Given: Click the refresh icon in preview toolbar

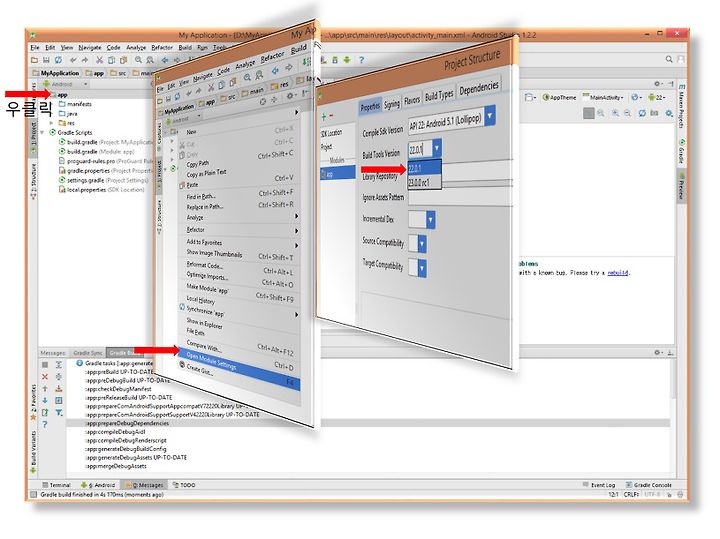Looking at the screenshot, I should [x=642, y=113].
